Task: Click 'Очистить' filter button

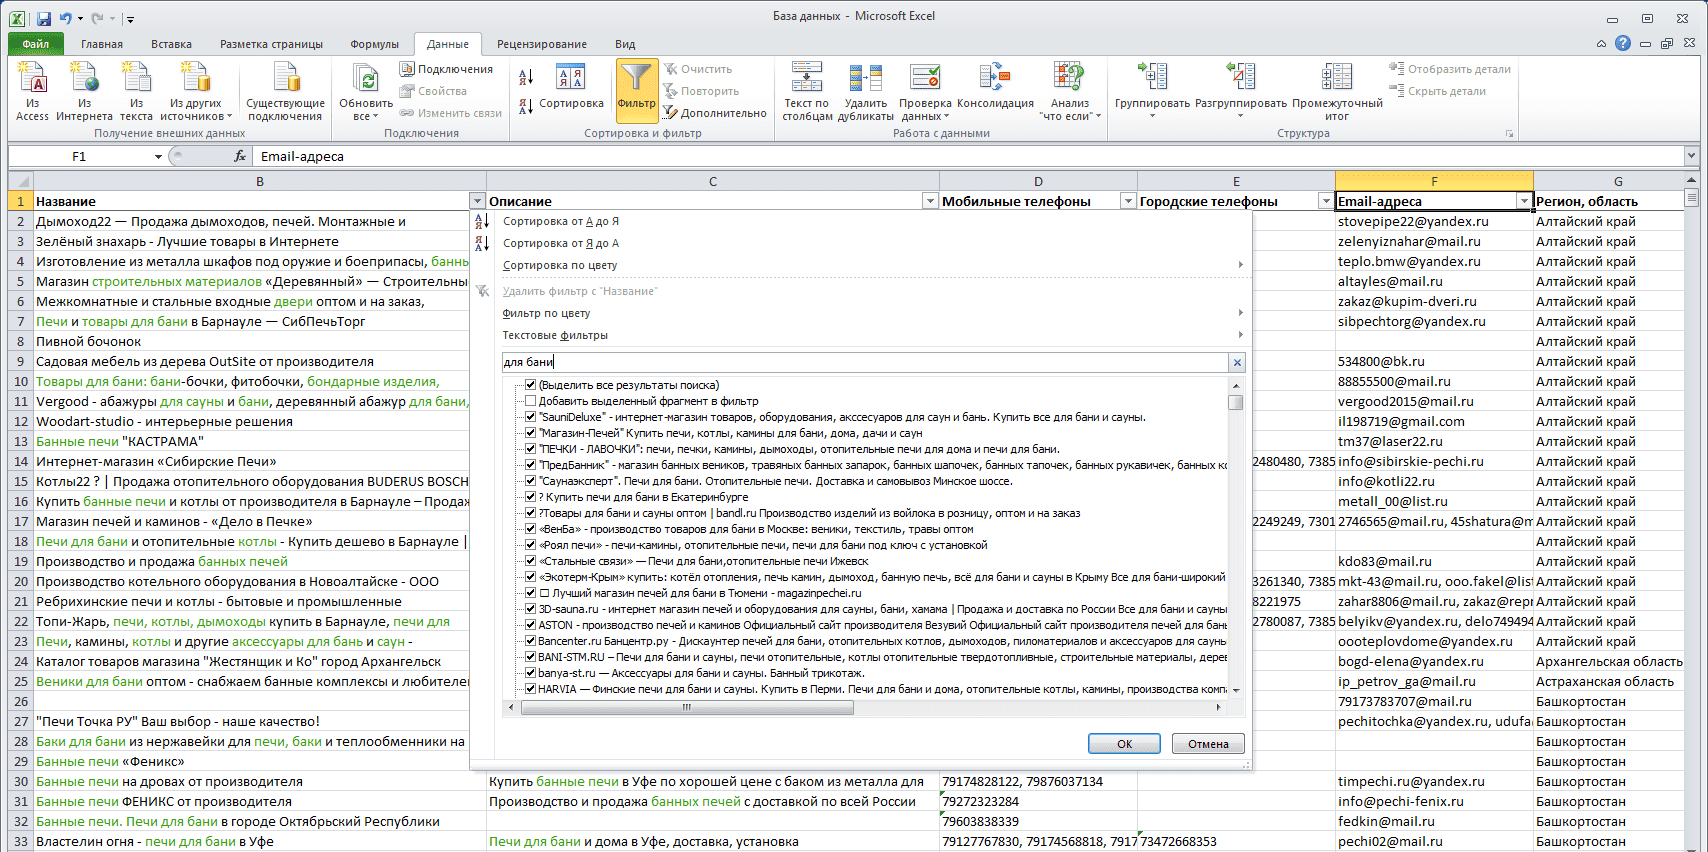Action: coord(698,69)
